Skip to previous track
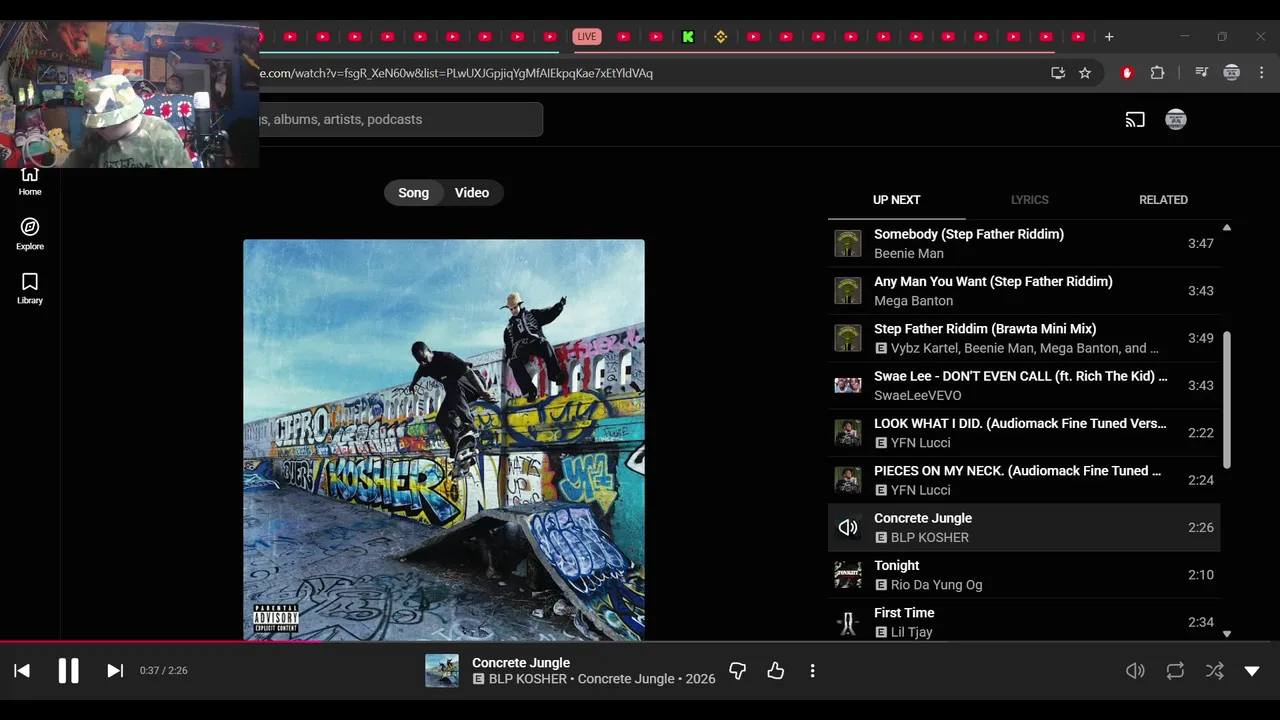 22,671
